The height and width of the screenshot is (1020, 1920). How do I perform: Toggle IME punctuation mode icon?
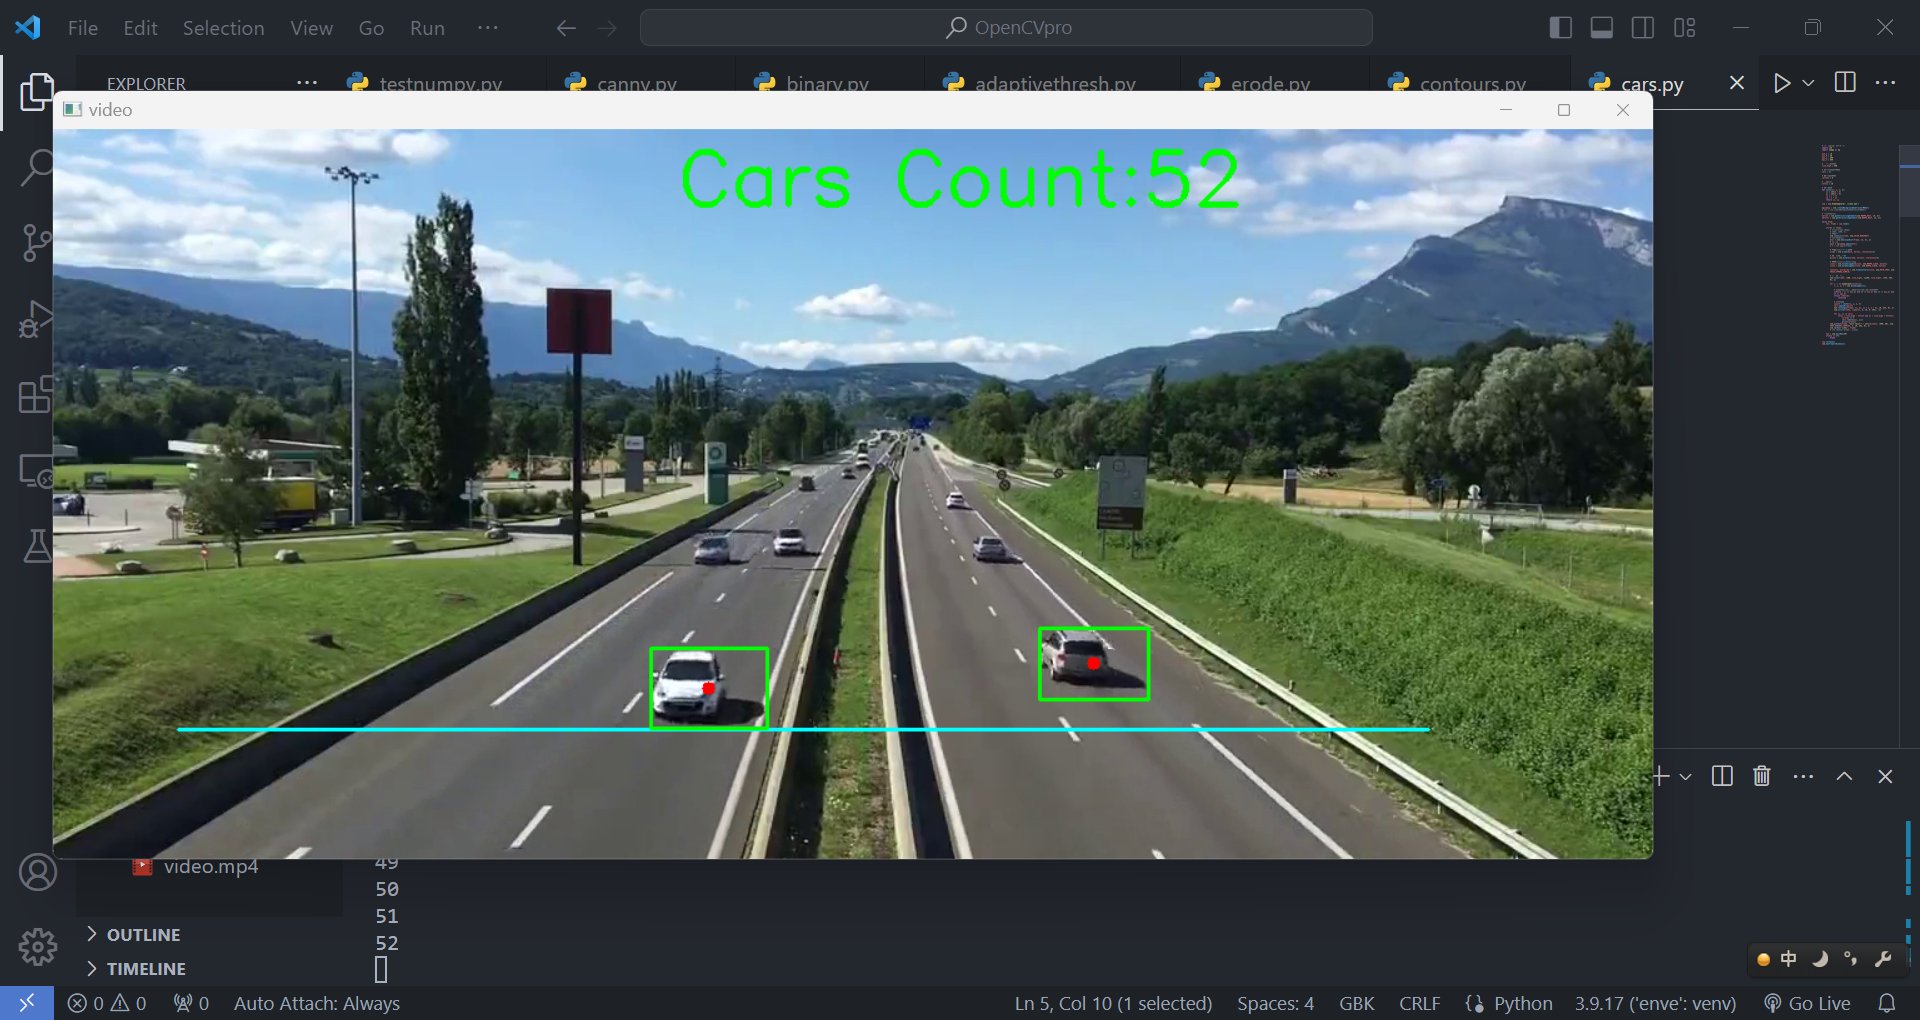[1851, 959]
